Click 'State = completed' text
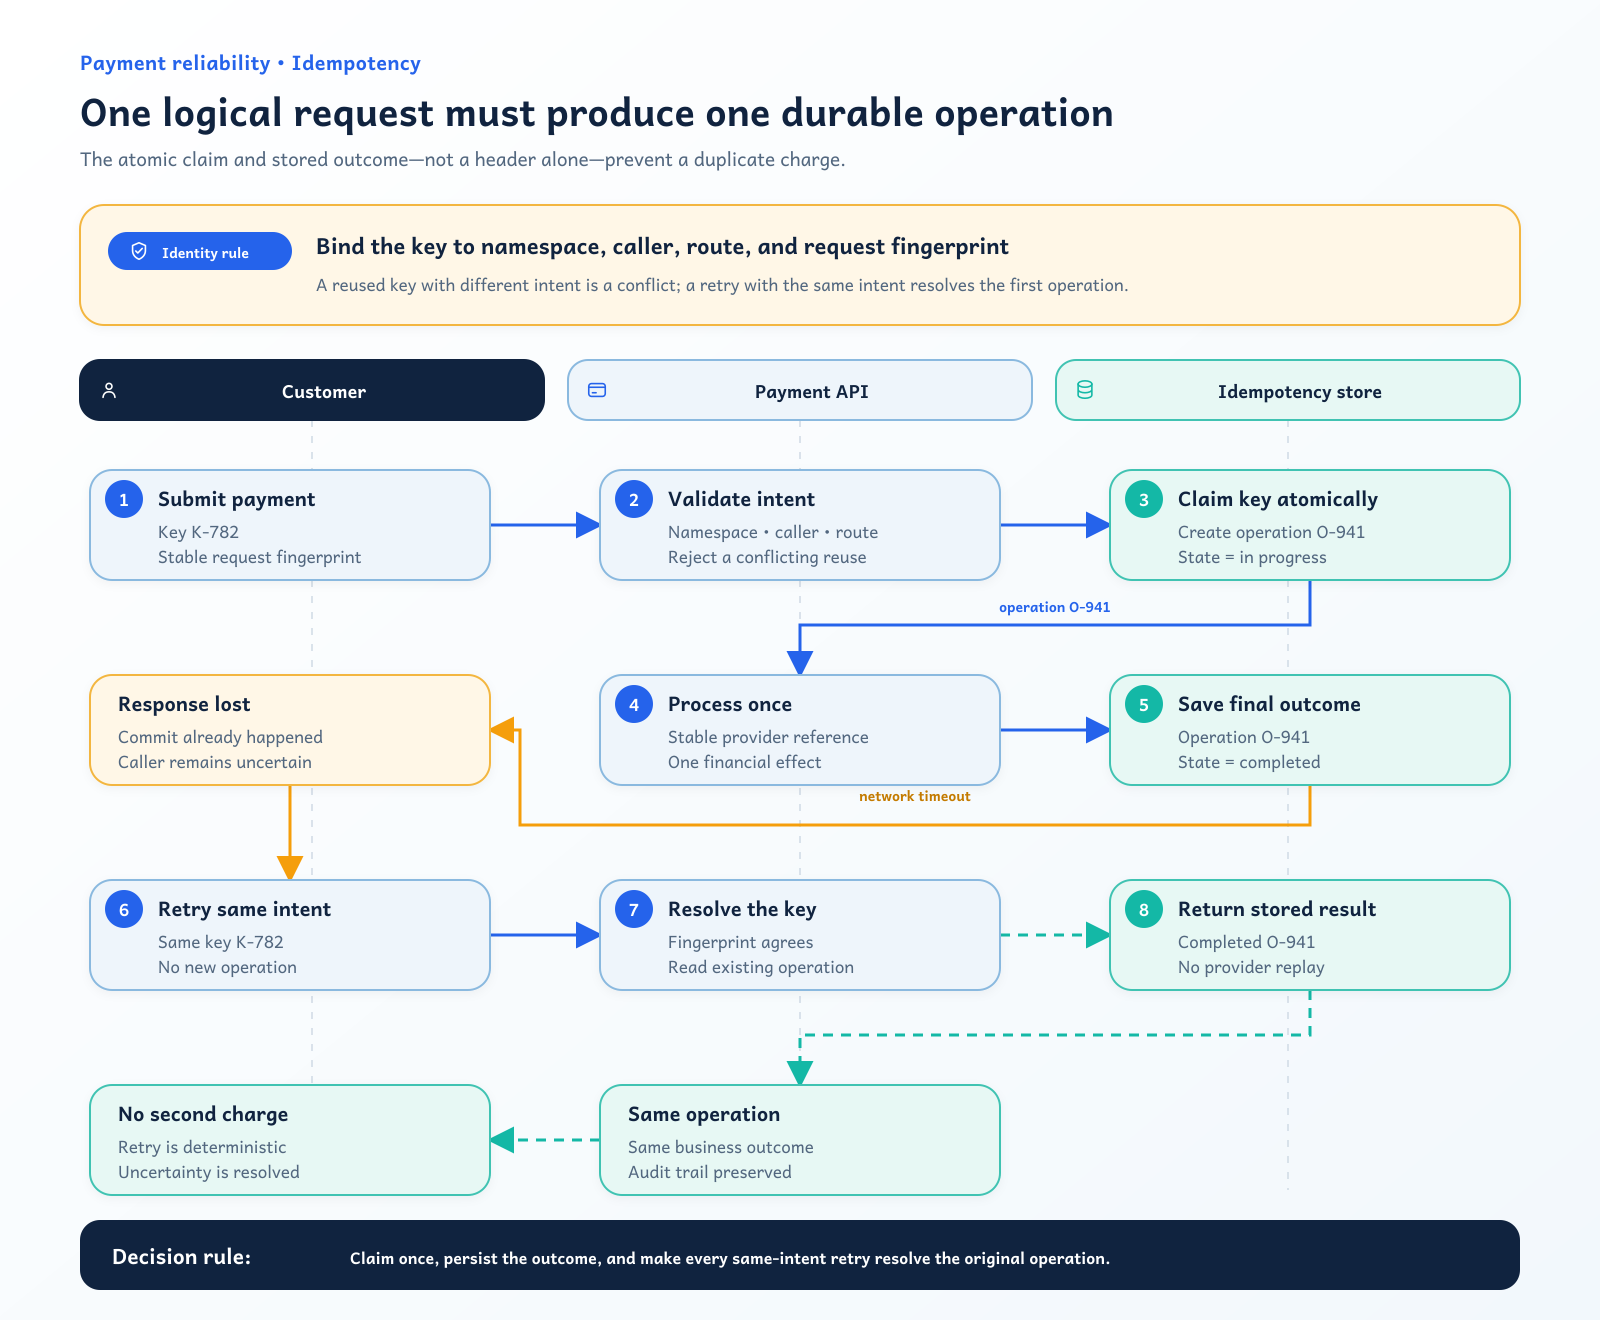This screenshot has height=1320, width=1600. pos(1249,762)
